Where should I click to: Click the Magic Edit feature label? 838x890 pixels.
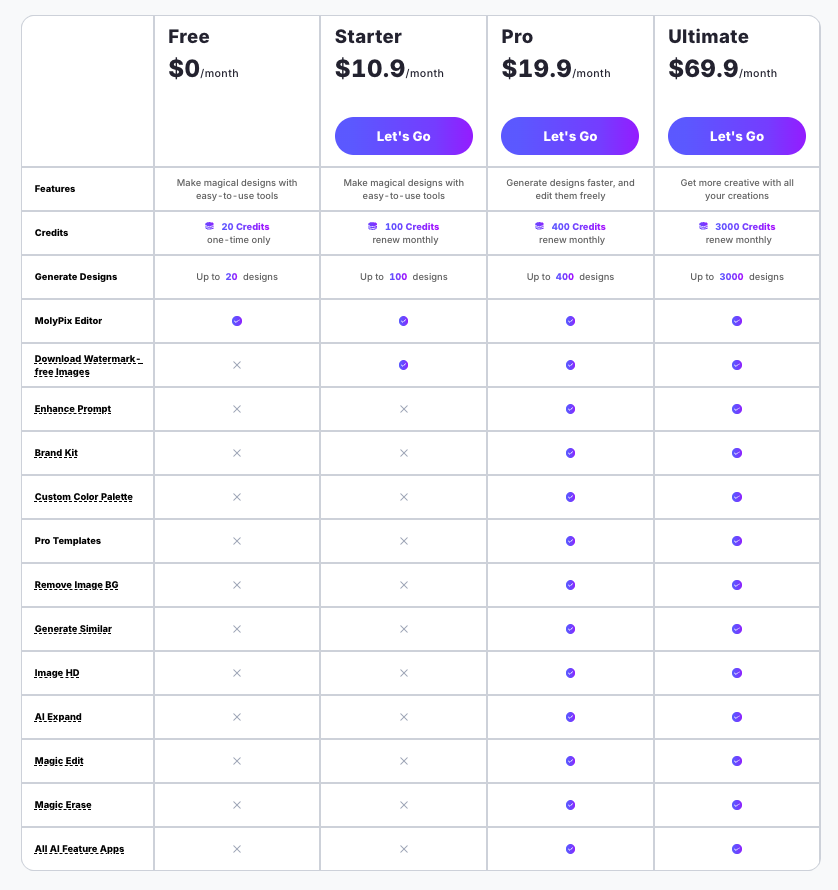tap(59, 761)
